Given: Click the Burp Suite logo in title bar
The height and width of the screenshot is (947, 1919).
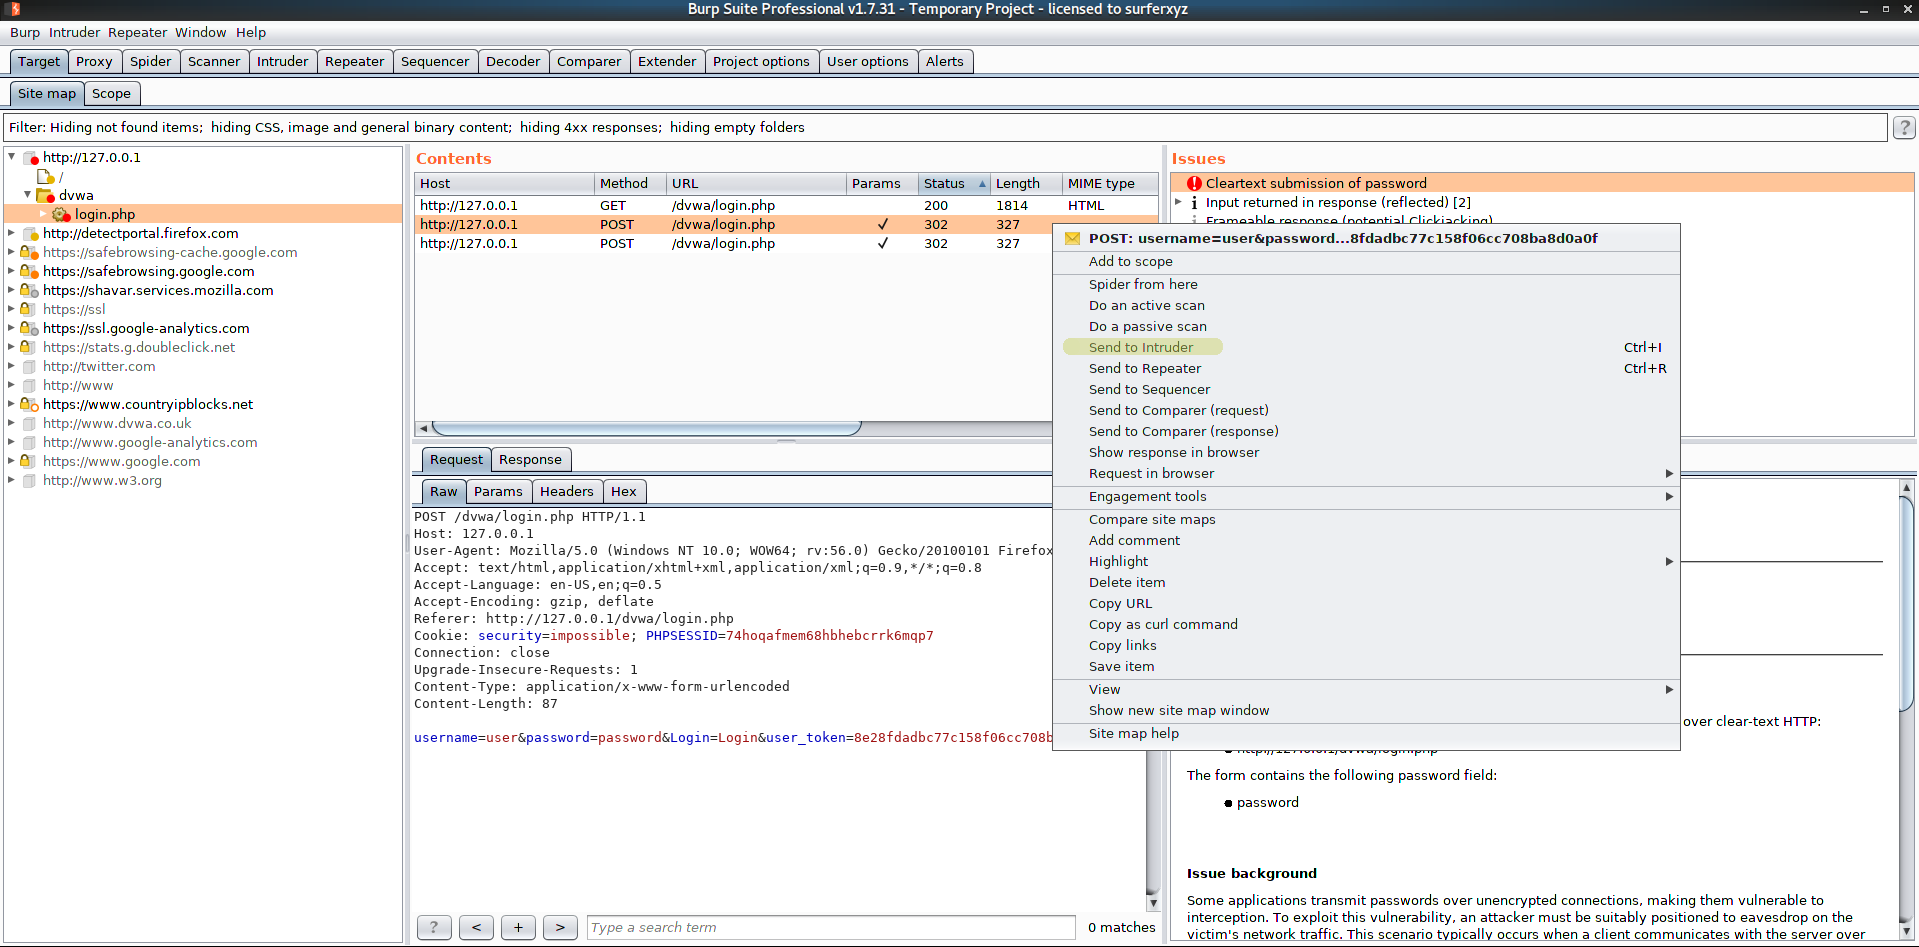Looking at the screenshot, I should (15, 9).
